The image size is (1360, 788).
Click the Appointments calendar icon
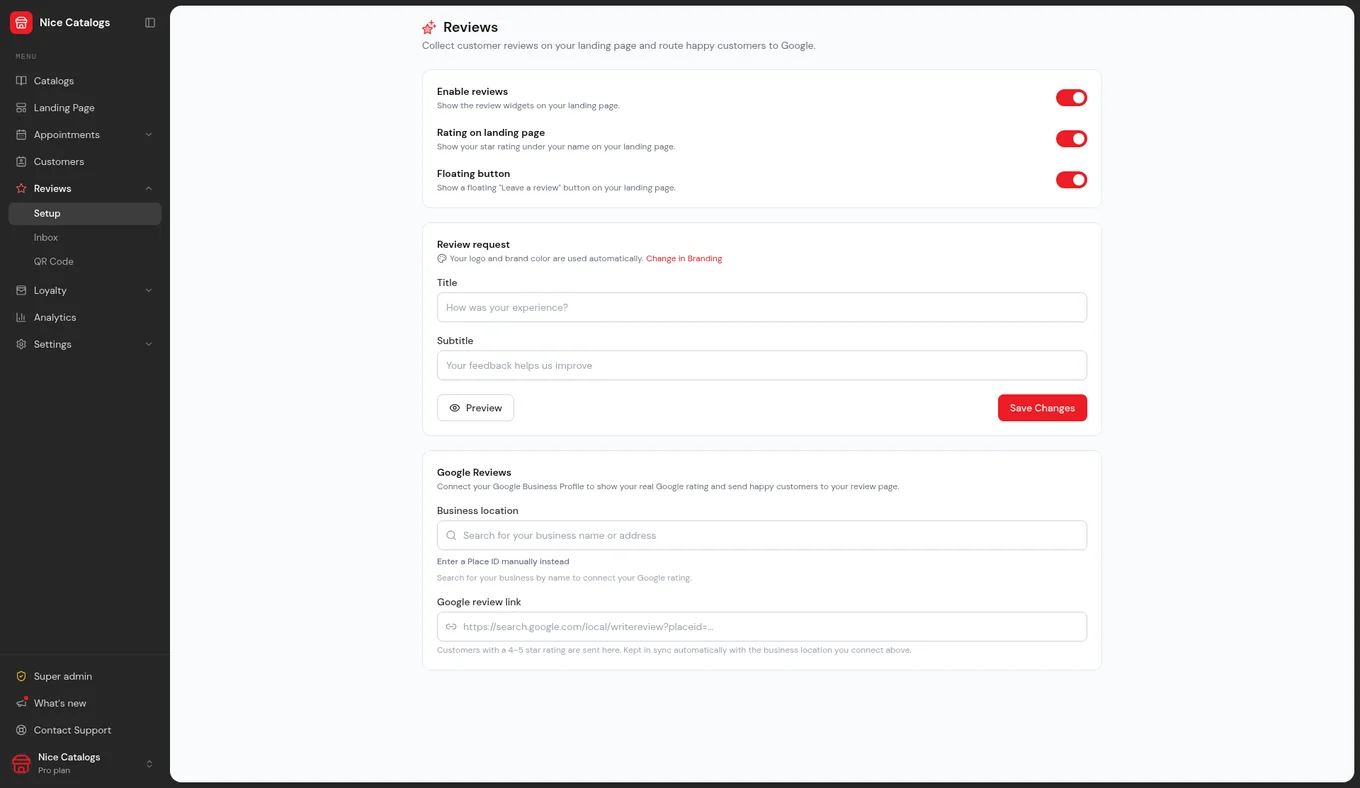click(x=21, y=135)
